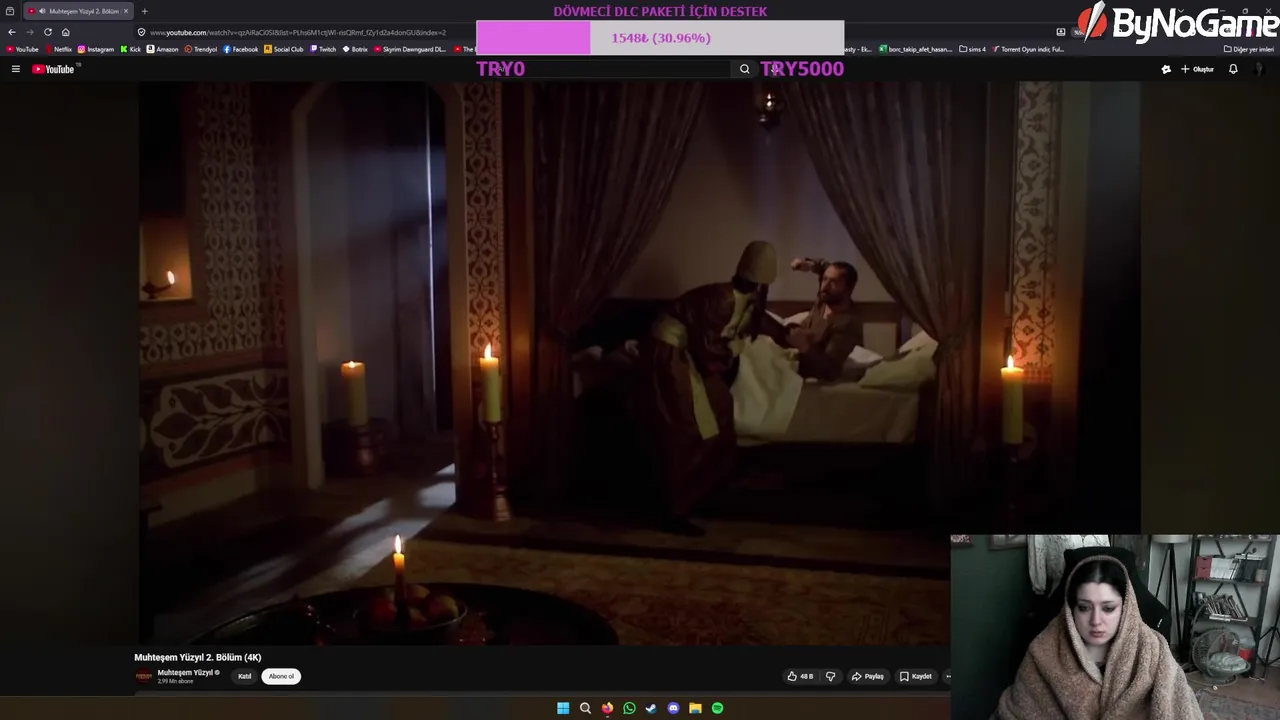Select the Muhteşem Yüzyıl 2. Bölüm tab
Screen dimensions: 1280x720
[78, 11]
